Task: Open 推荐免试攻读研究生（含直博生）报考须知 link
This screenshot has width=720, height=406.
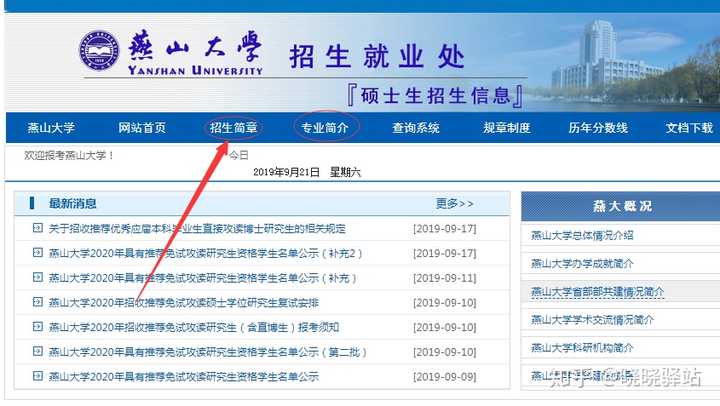Action: point(194,328)
